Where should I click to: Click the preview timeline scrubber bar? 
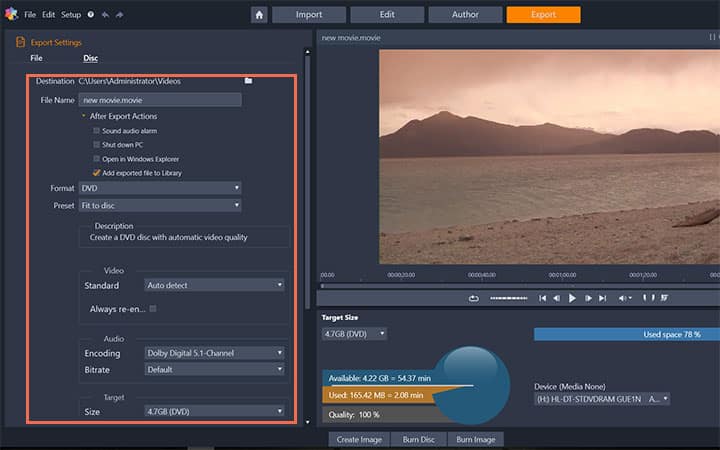pyautogui.click(x=520, y=286)
